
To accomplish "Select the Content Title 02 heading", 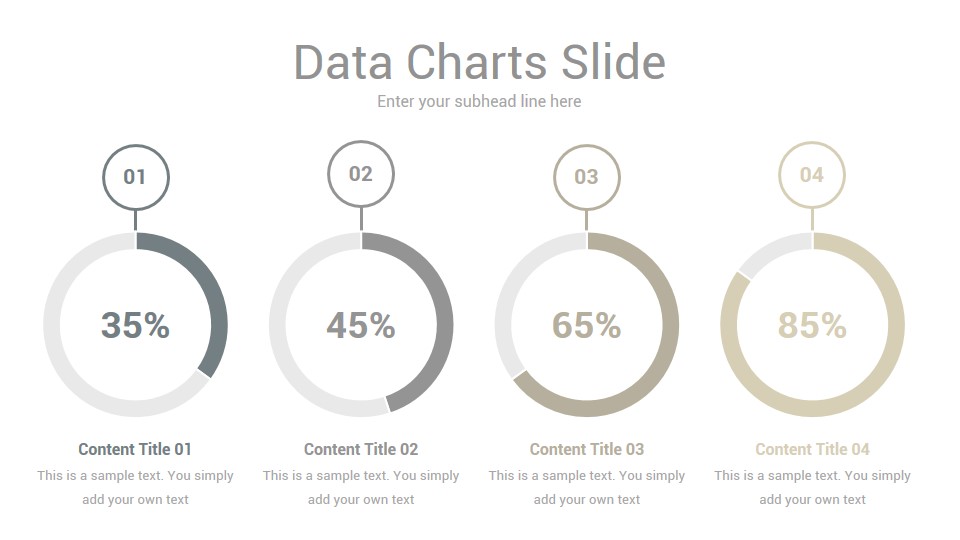I will 361,449.
